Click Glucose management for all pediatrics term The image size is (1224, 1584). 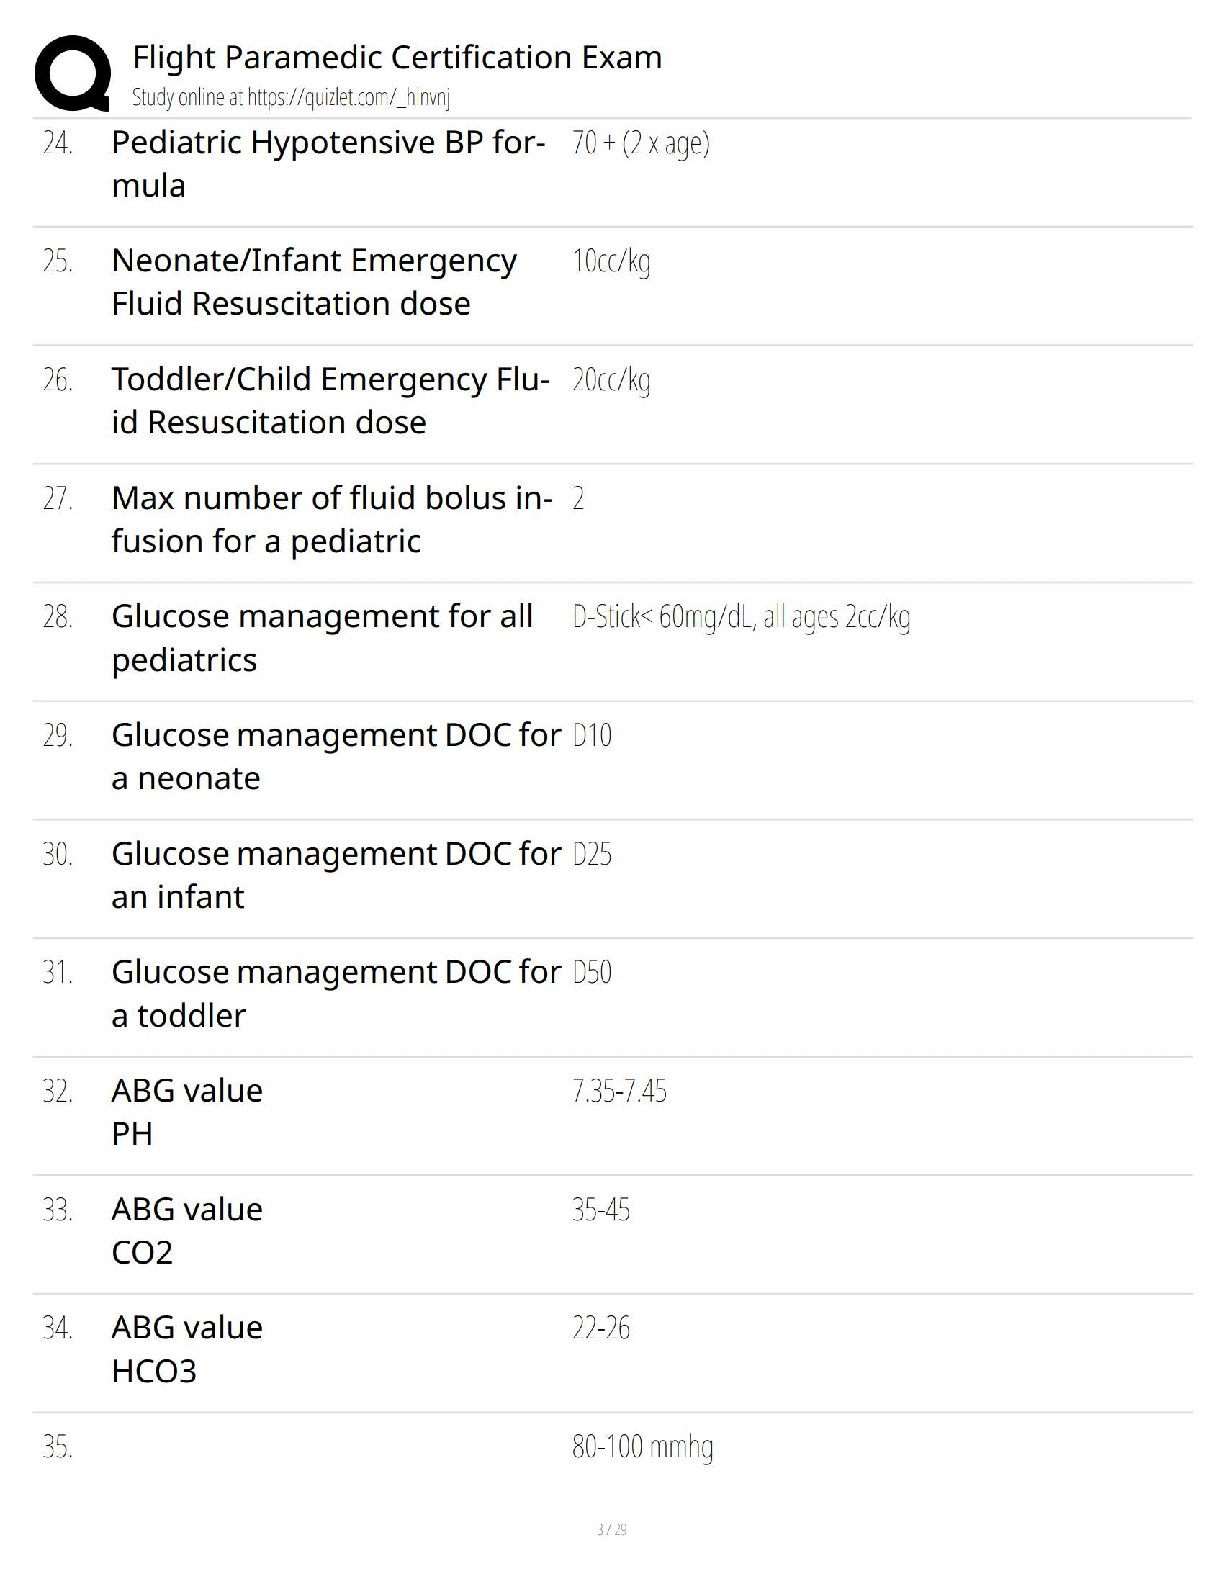322,638
